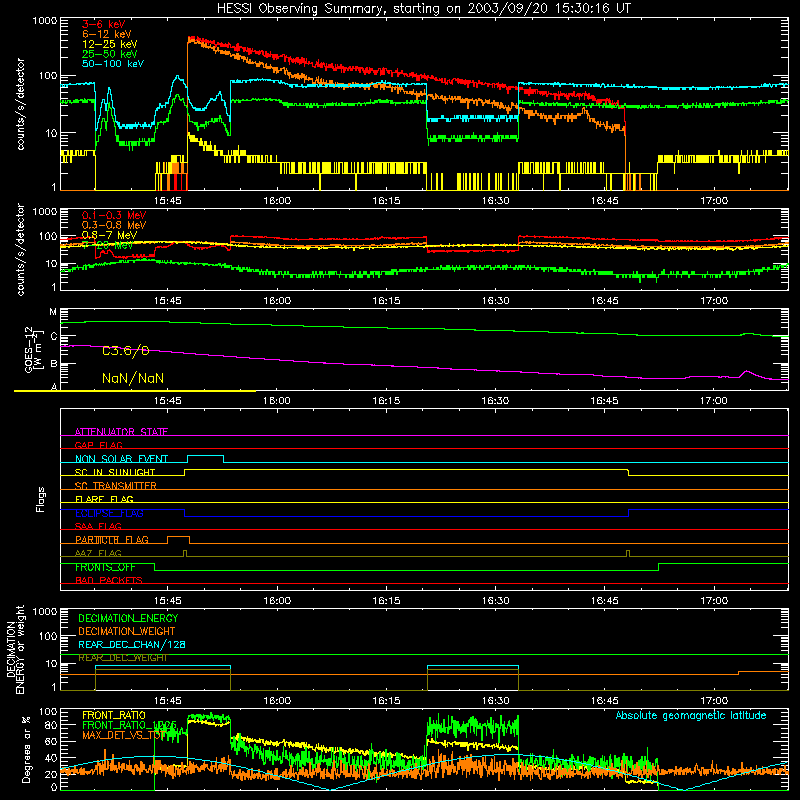Select the SC_TRANSMITTER flag label
Screen dimensions: 800x800
115,486
